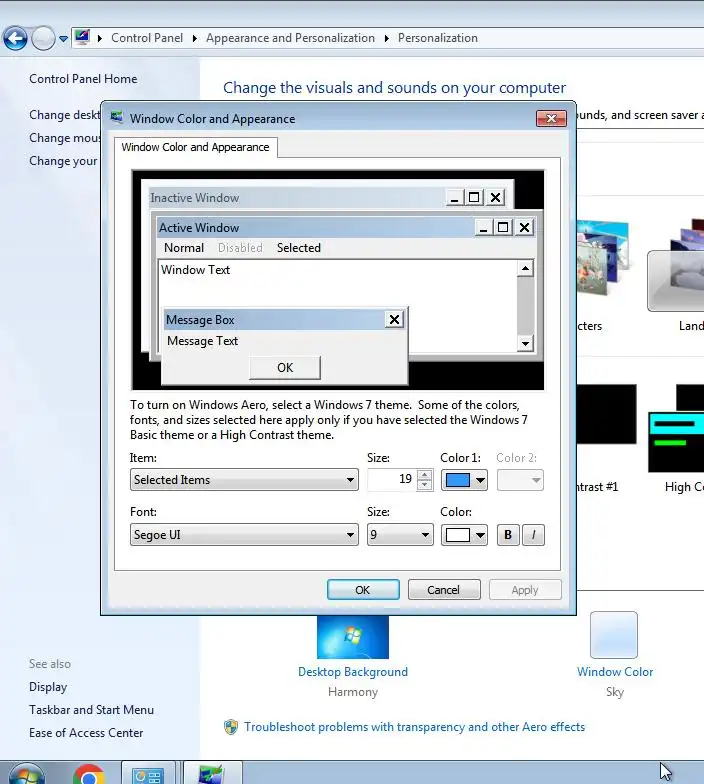This screenshot has height=784, width=704.
Task: Click Cancel in the dialog
Action: (x=444, y=590)
